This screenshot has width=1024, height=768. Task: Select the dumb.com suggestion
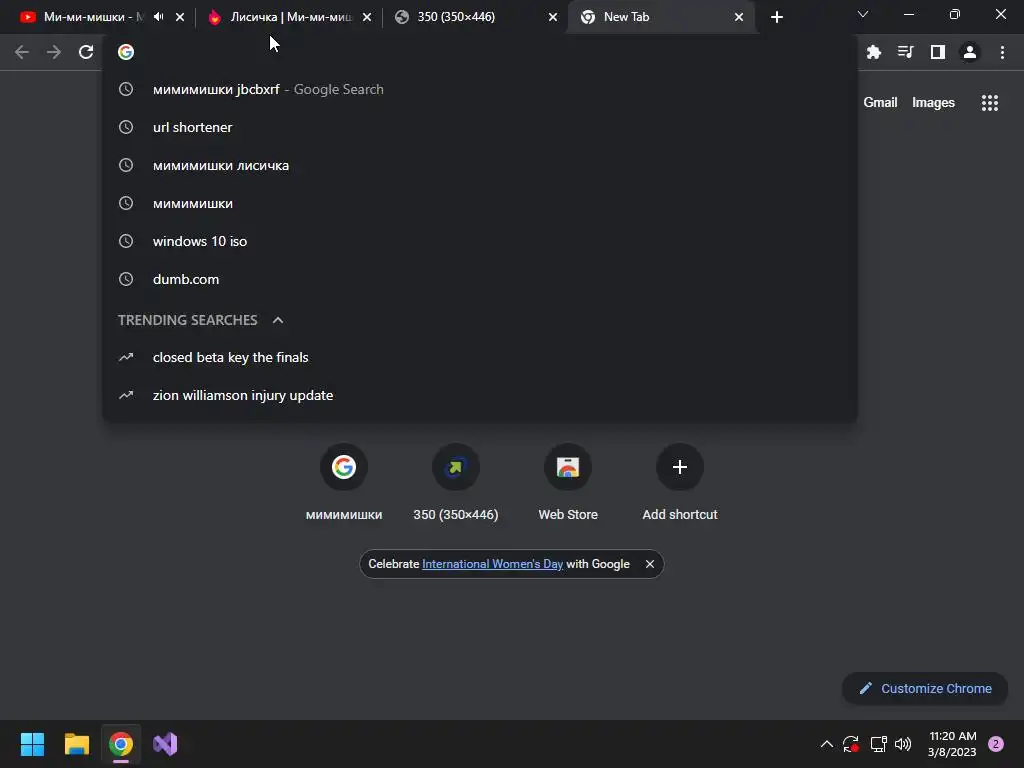click(480, 279)
